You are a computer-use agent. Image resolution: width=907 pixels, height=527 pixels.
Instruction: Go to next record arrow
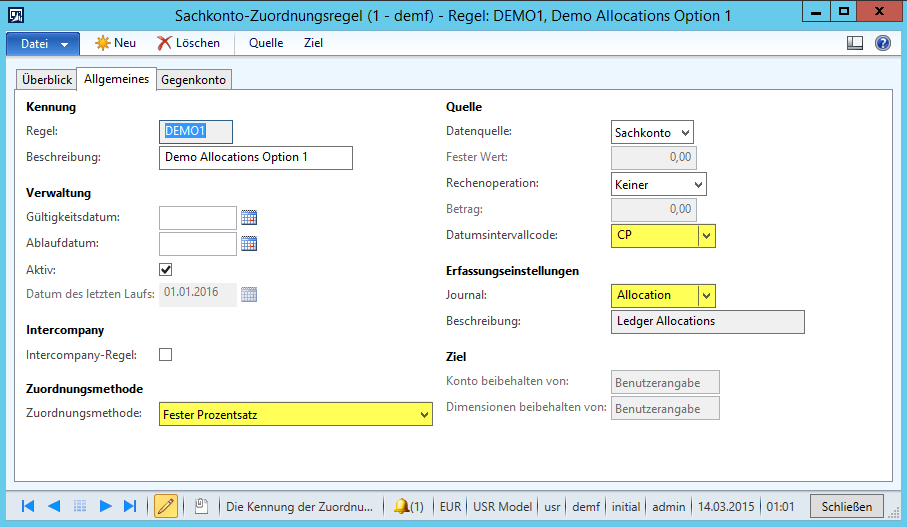tap(105, 506)
